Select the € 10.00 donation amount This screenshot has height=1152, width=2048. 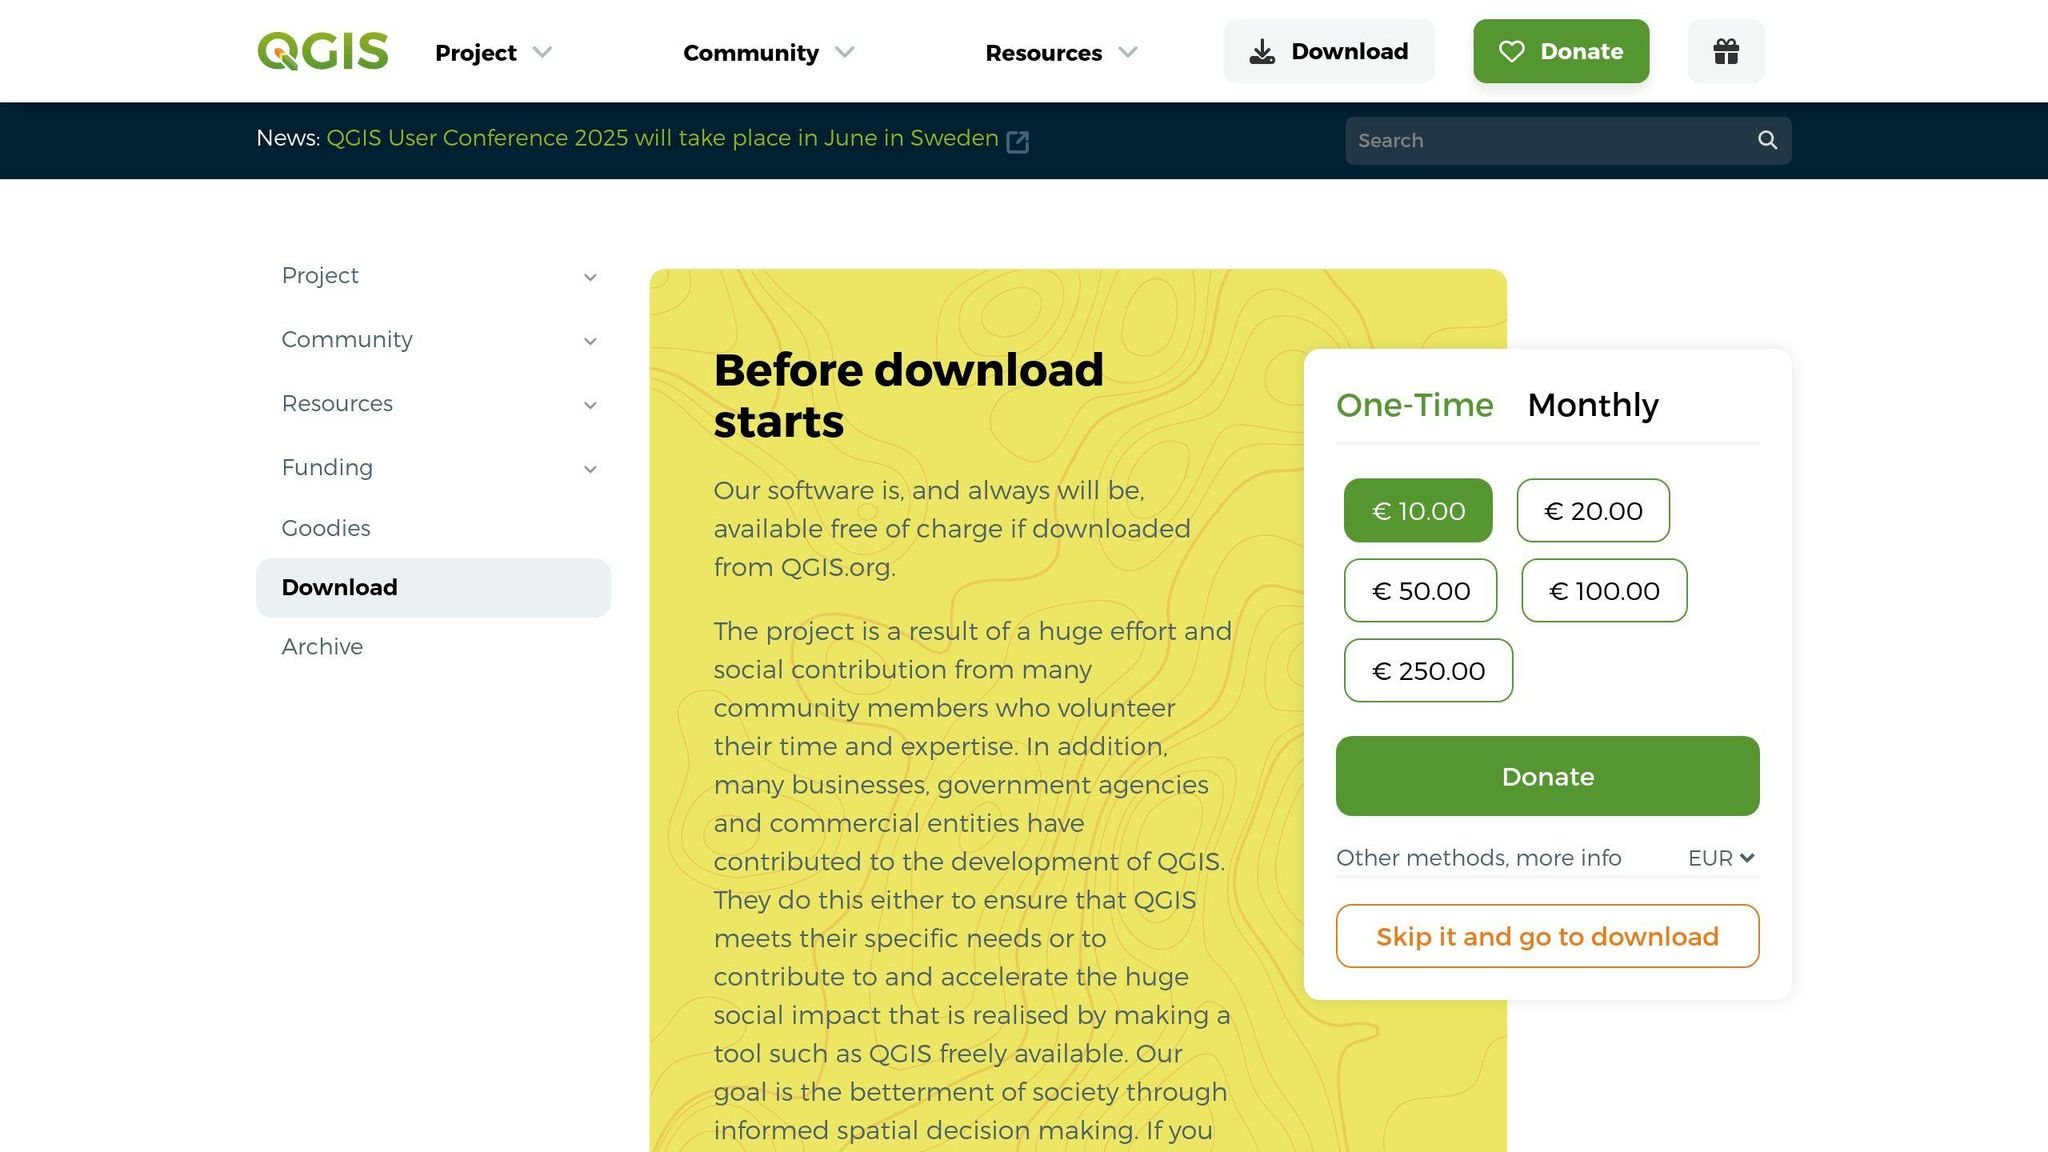pos(1418,511)
